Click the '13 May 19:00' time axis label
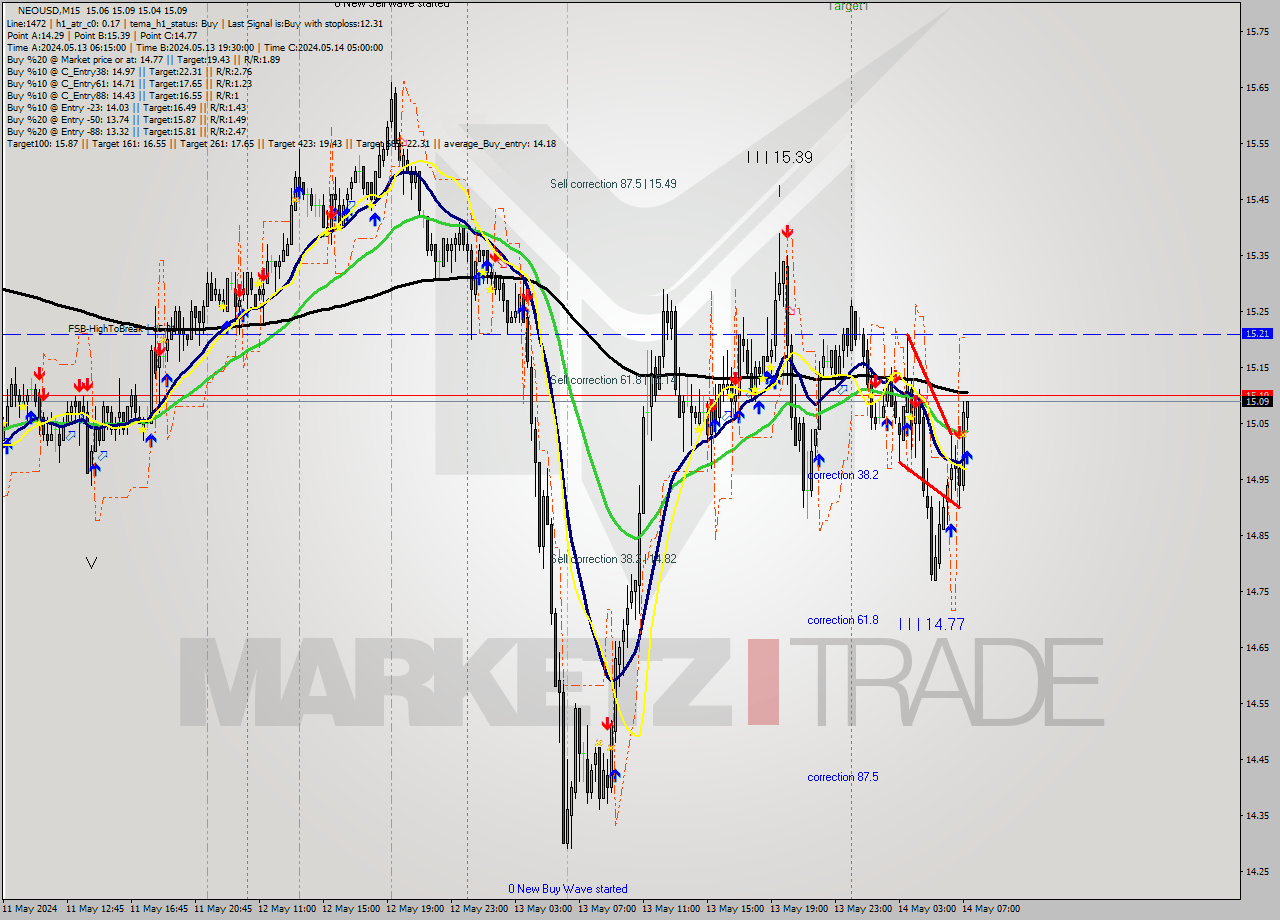 coord(801,909)
